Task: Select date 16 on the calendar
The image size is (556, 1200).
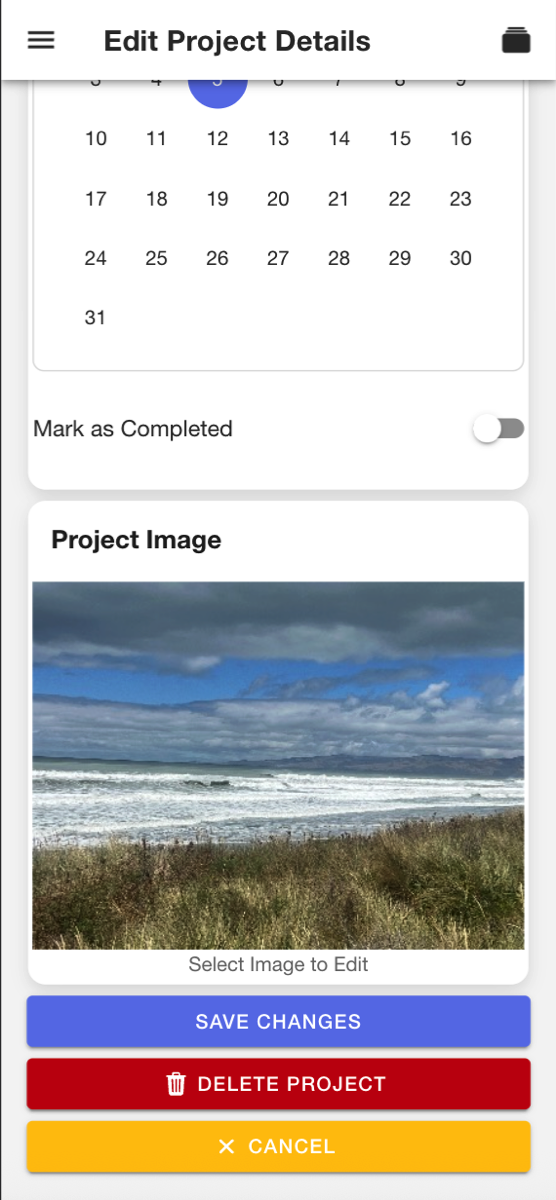Action: 461,139
